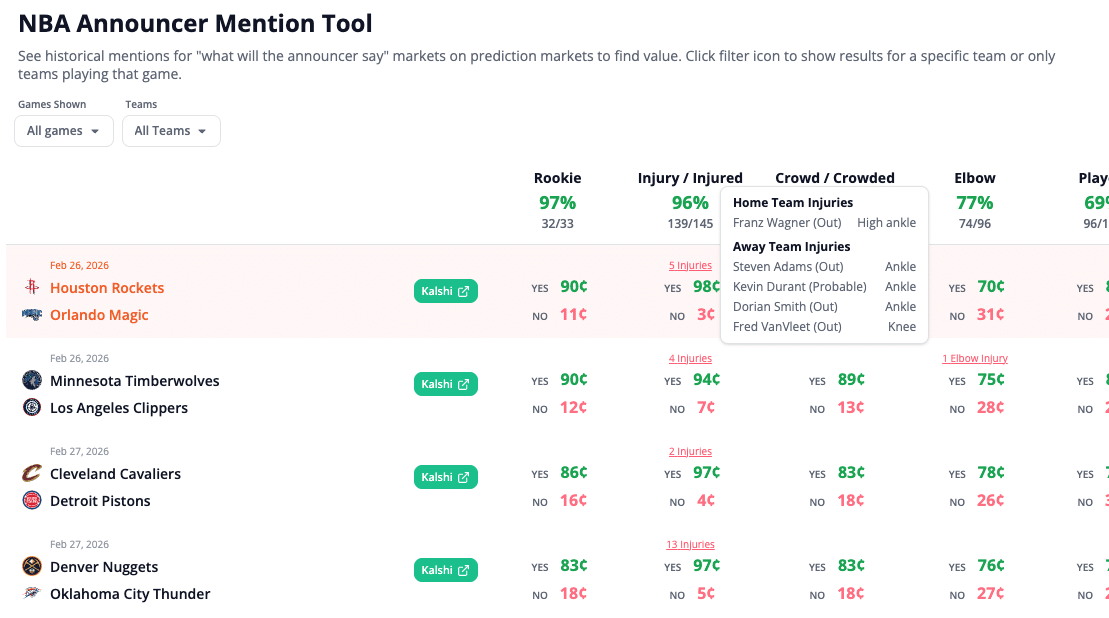Click the 97% percentage under the Rookie column

pyautogui.click(x=557, y=203)
